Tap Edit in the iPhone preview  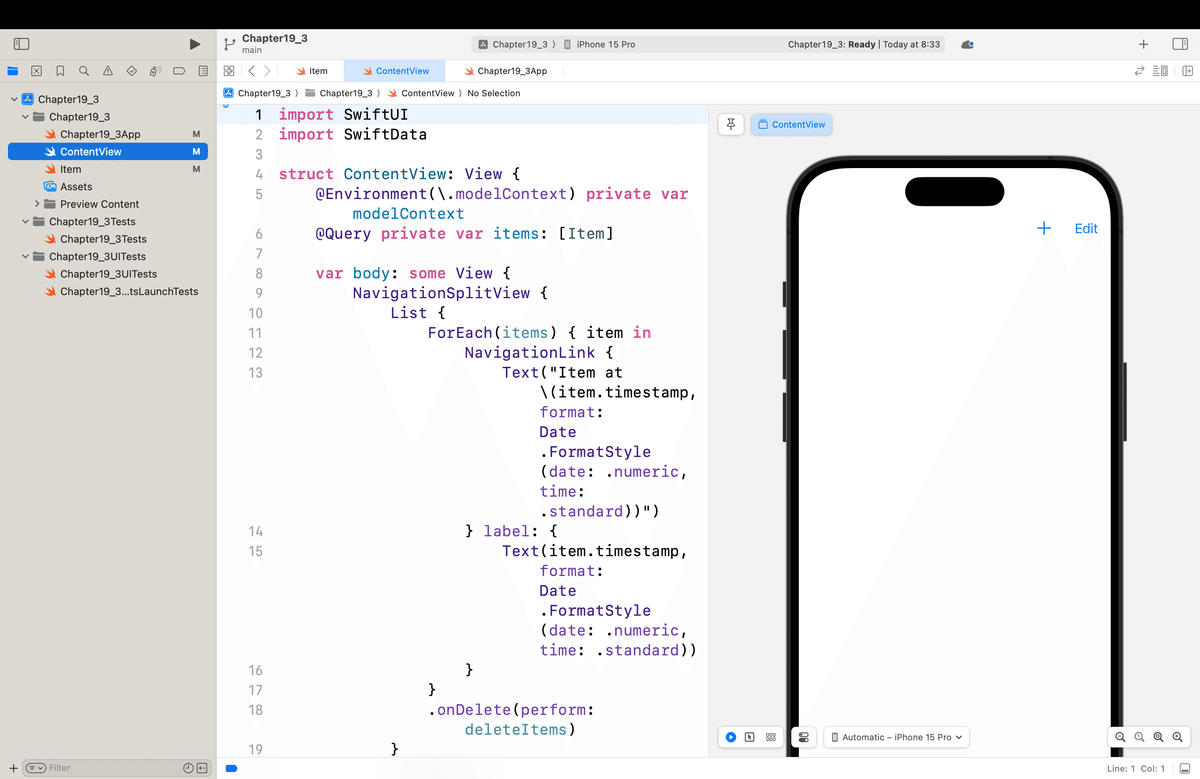coord(1086,228)
